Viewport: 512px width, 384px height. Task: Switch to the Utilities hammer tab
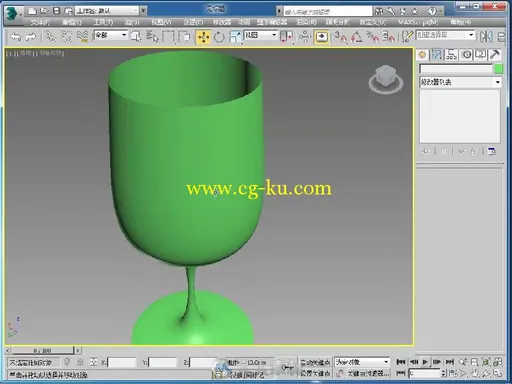tap(495, 55)
